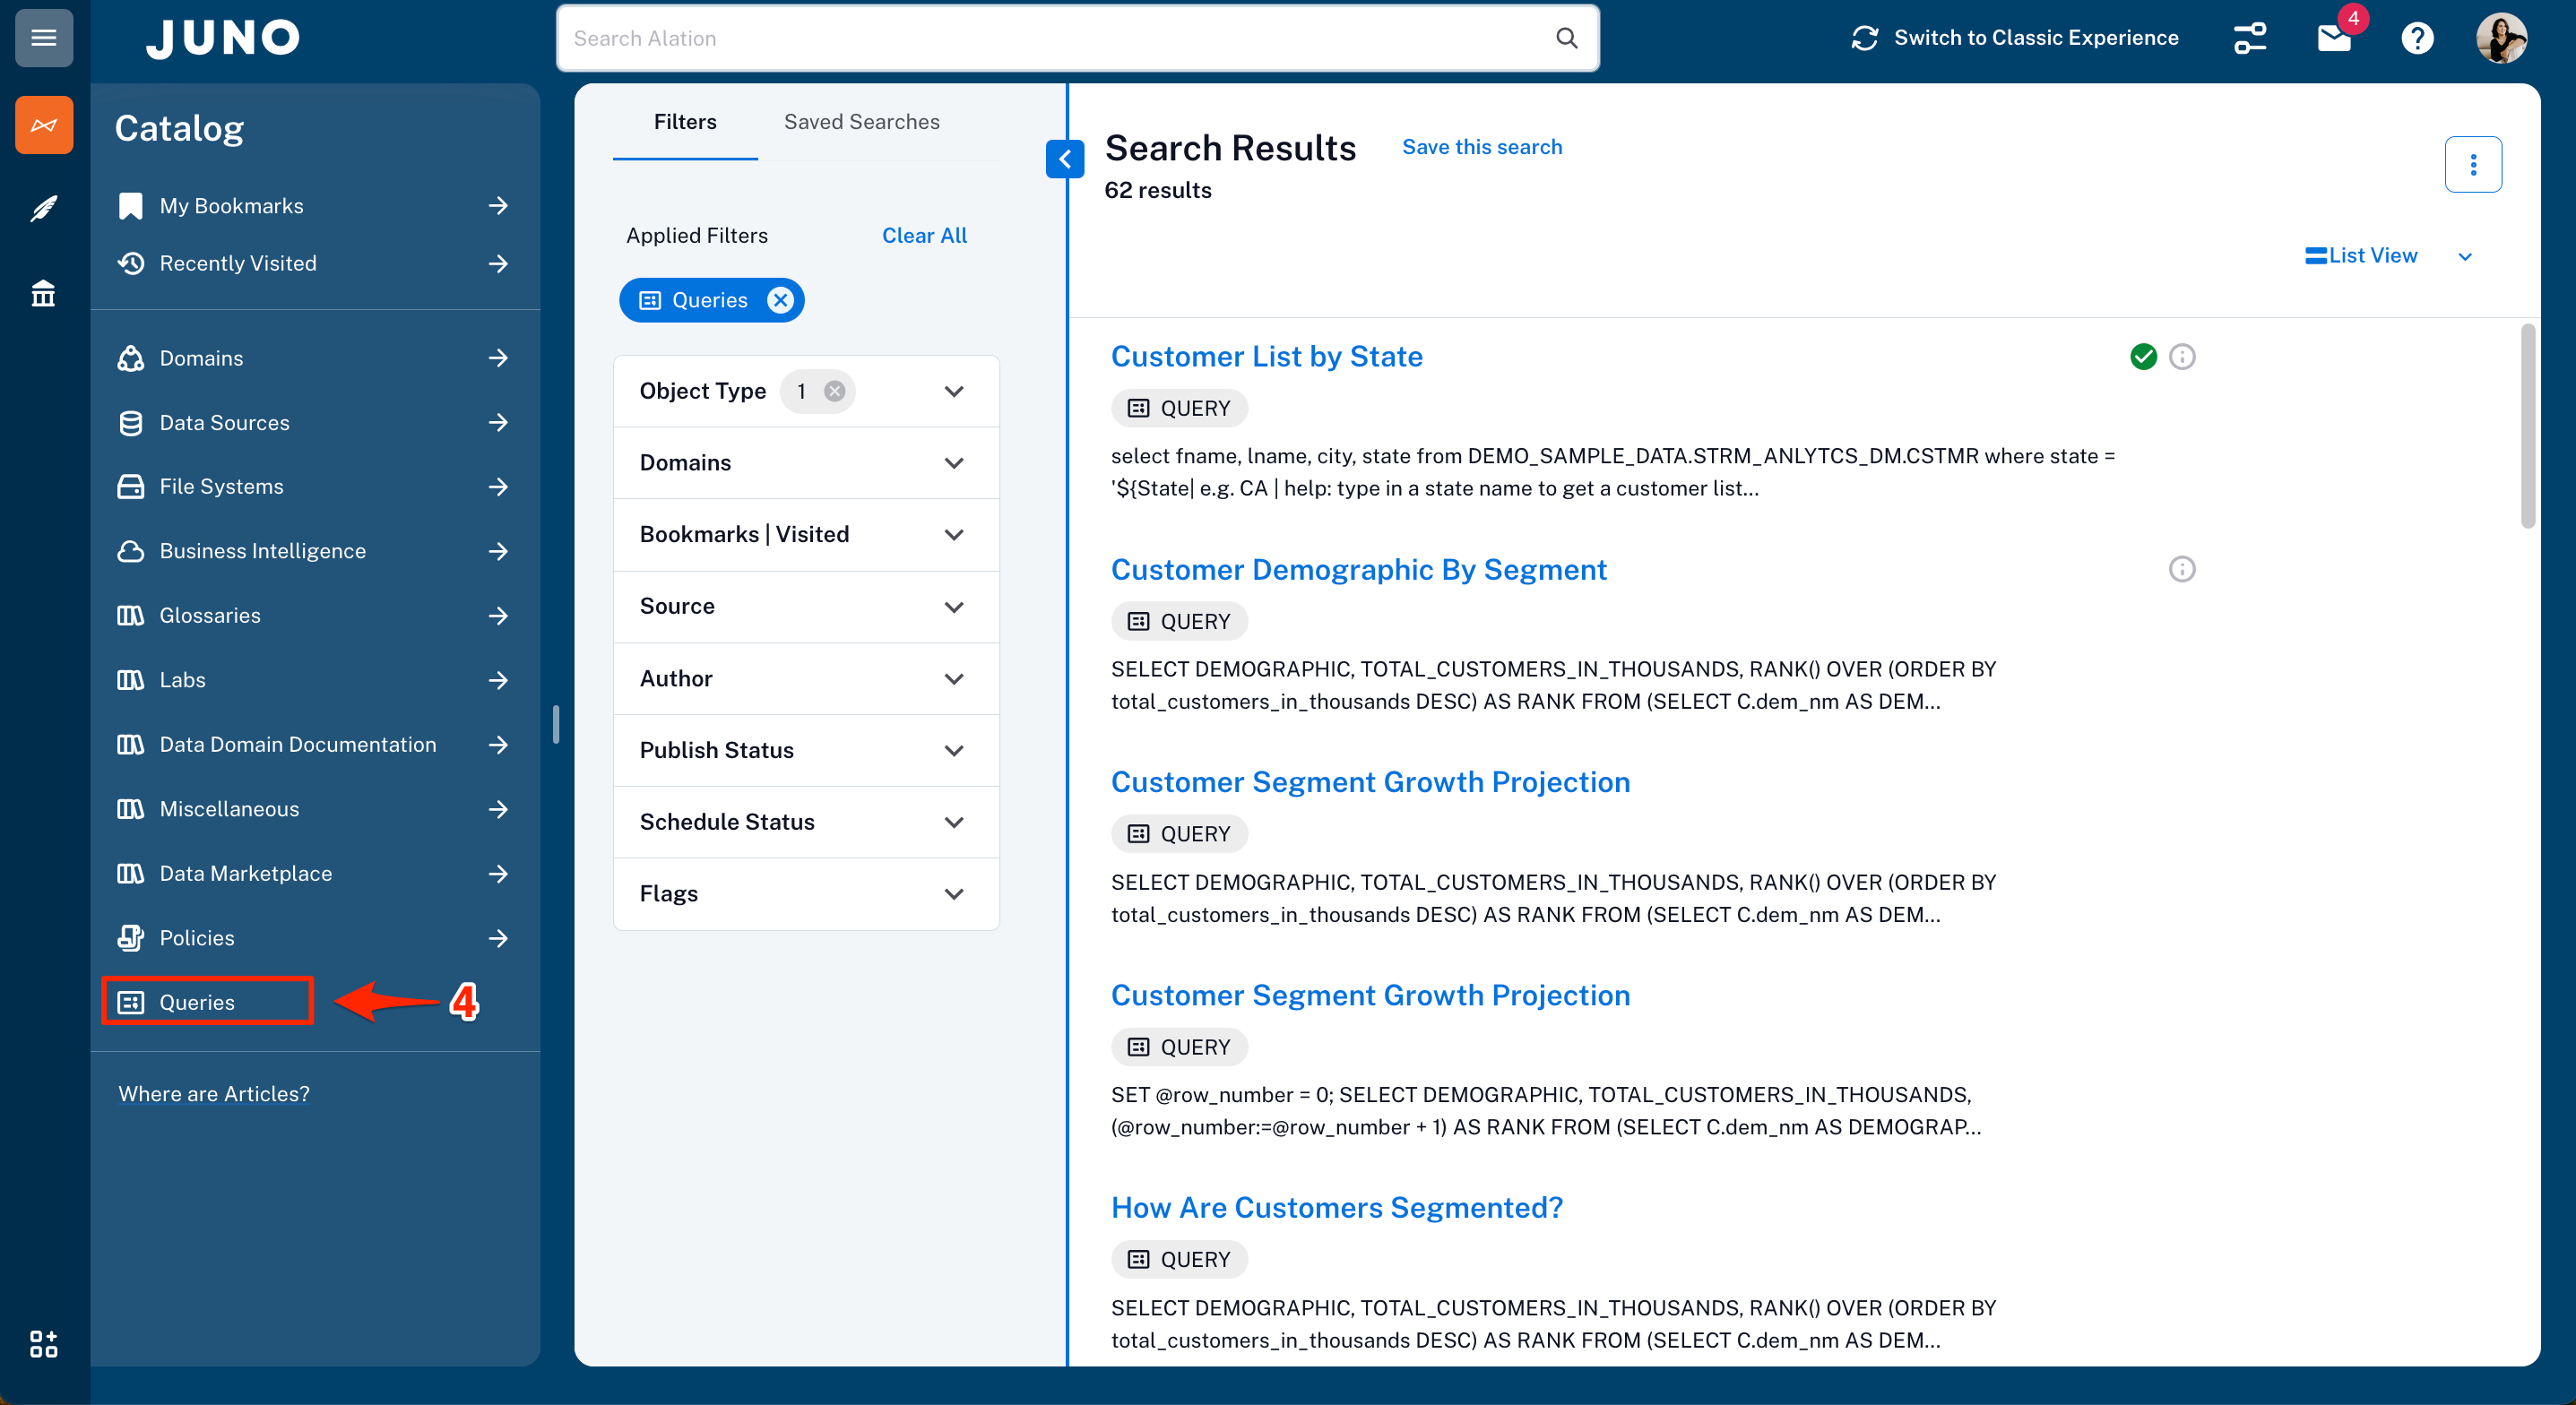Switch to the Saved Searches tab
Viewport: 2576px width, 1405px height.
pyautogui.click(x=861, y=122)
